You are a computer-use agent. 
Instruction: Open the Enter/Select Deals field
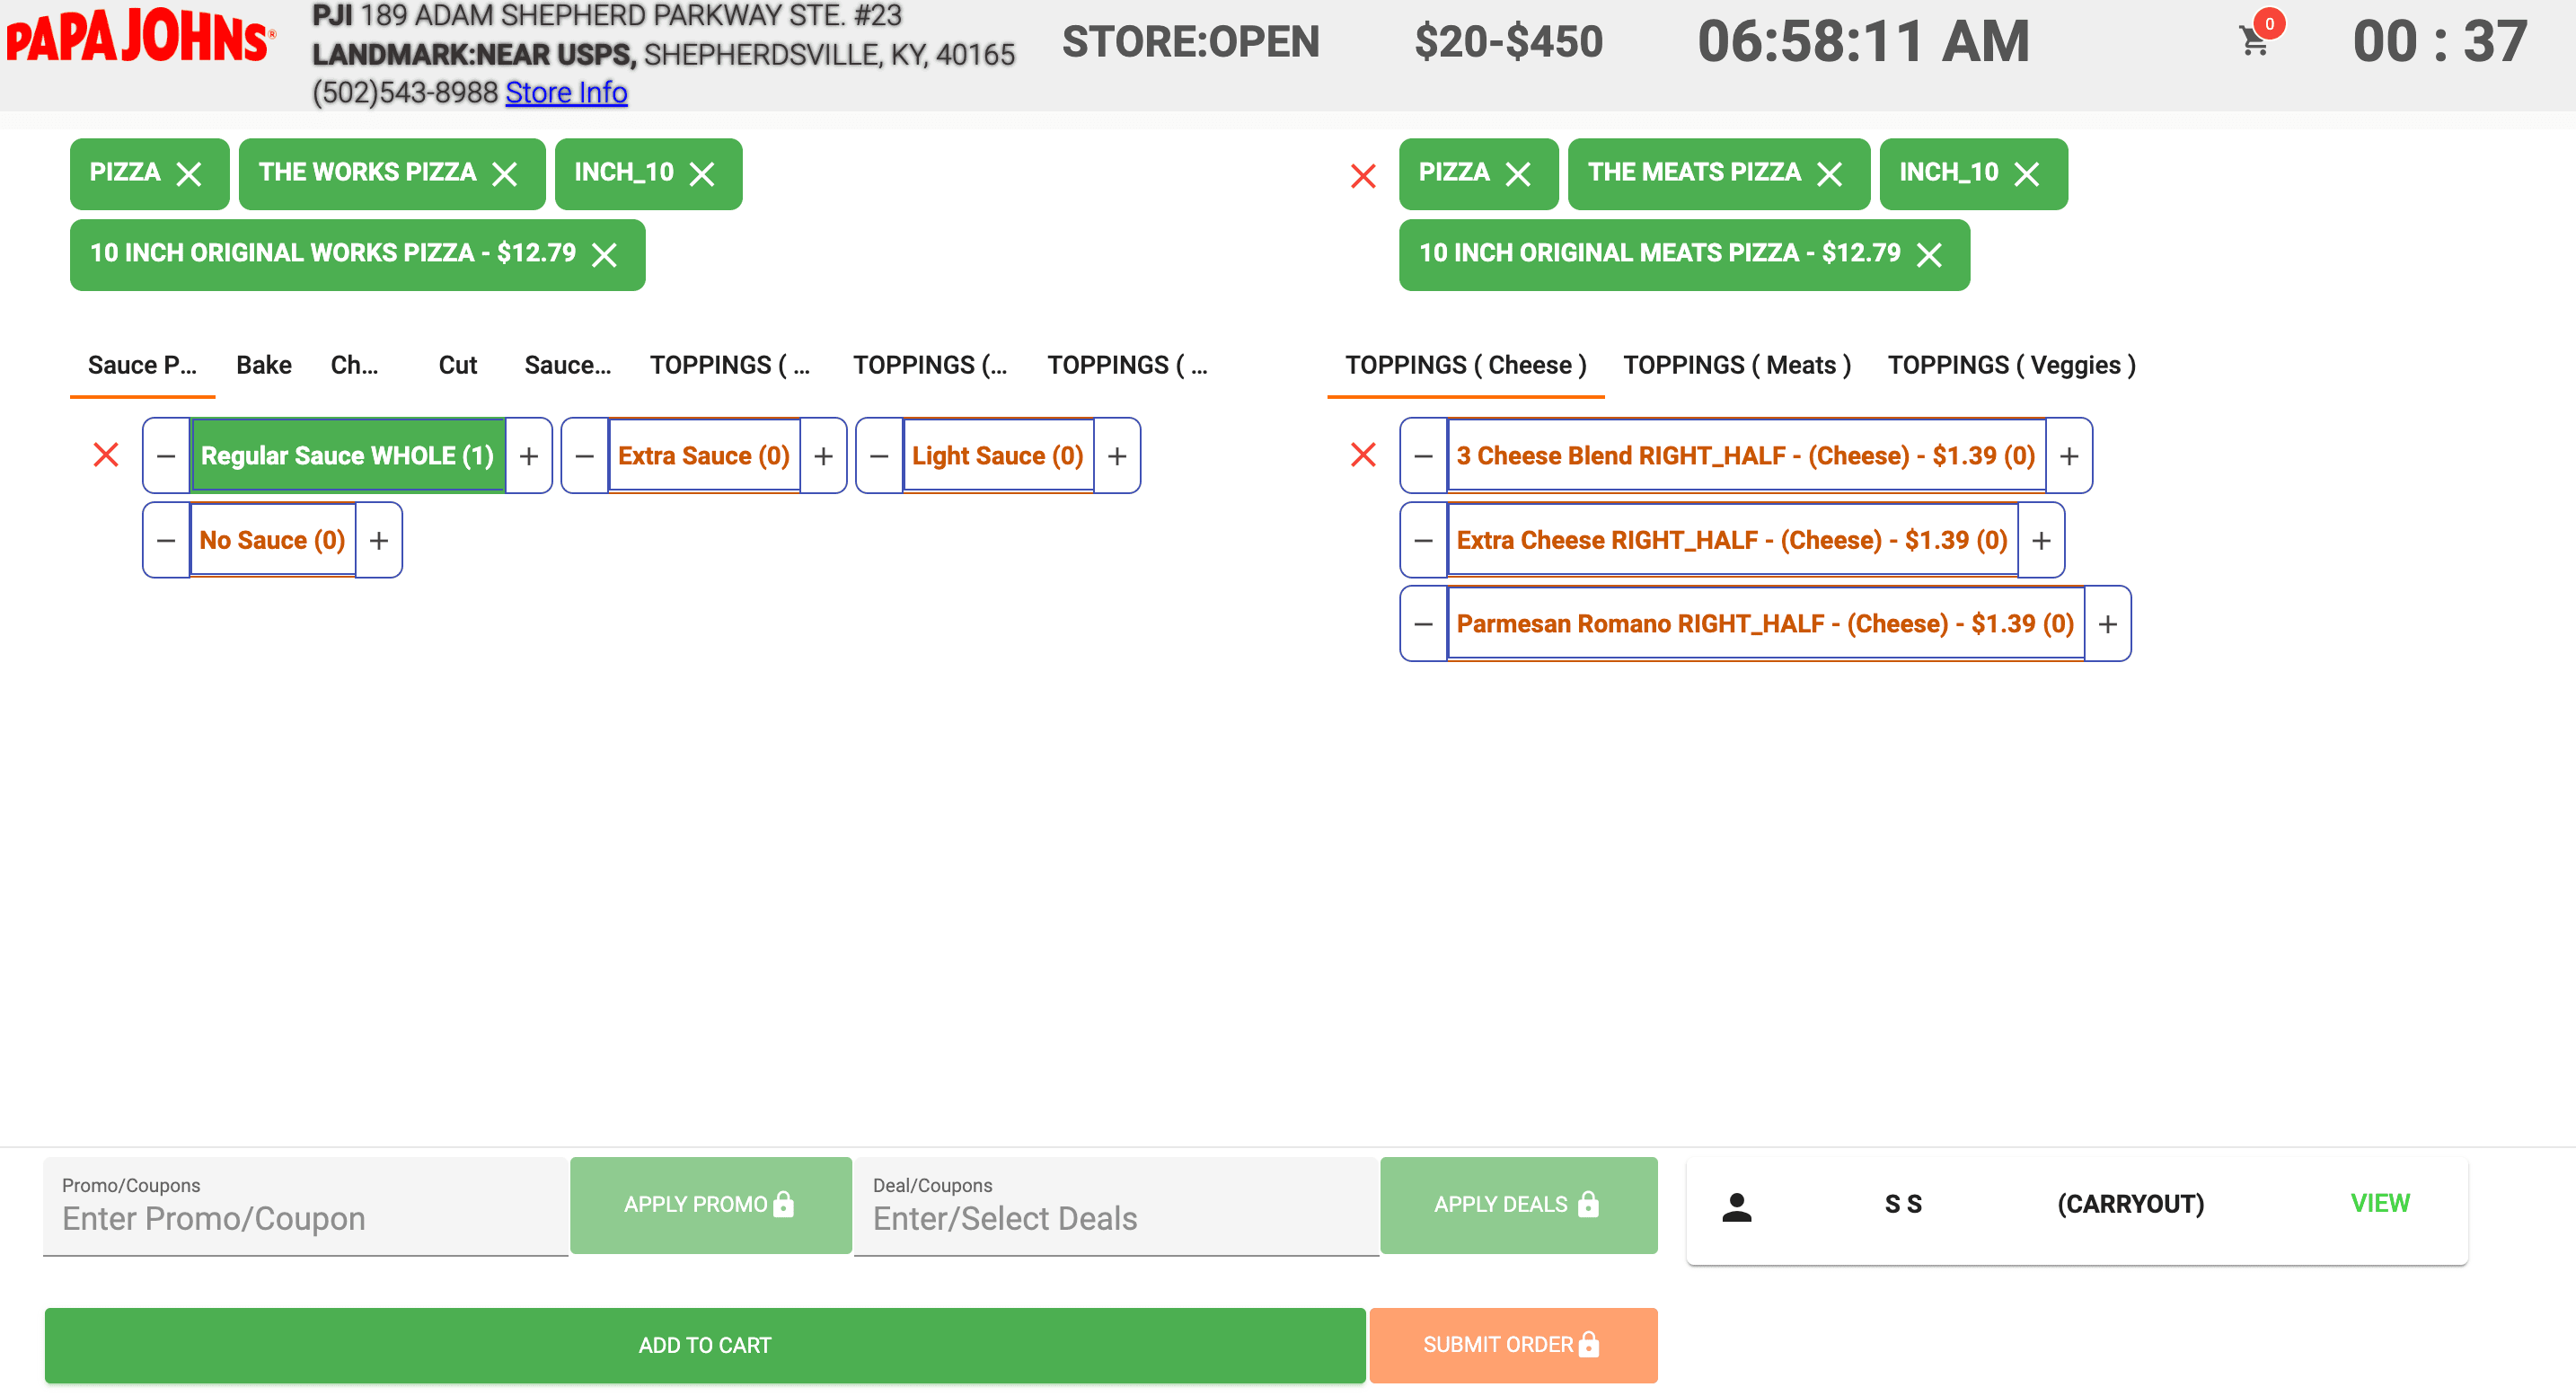click(x=1116, y=1206)
